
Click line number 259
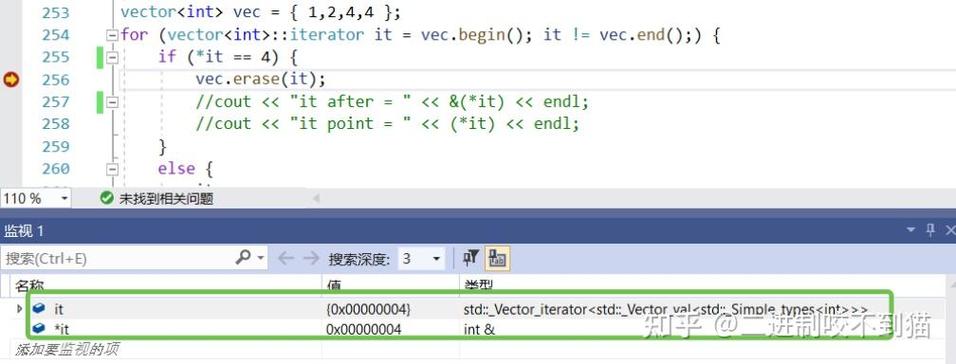click(55, 146)
